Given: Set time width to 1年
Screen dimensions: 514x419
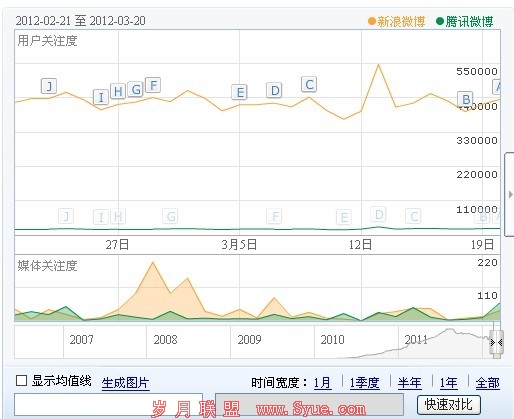Looking at the screenshot, I should pyautogui.click(x=448, y=383).
